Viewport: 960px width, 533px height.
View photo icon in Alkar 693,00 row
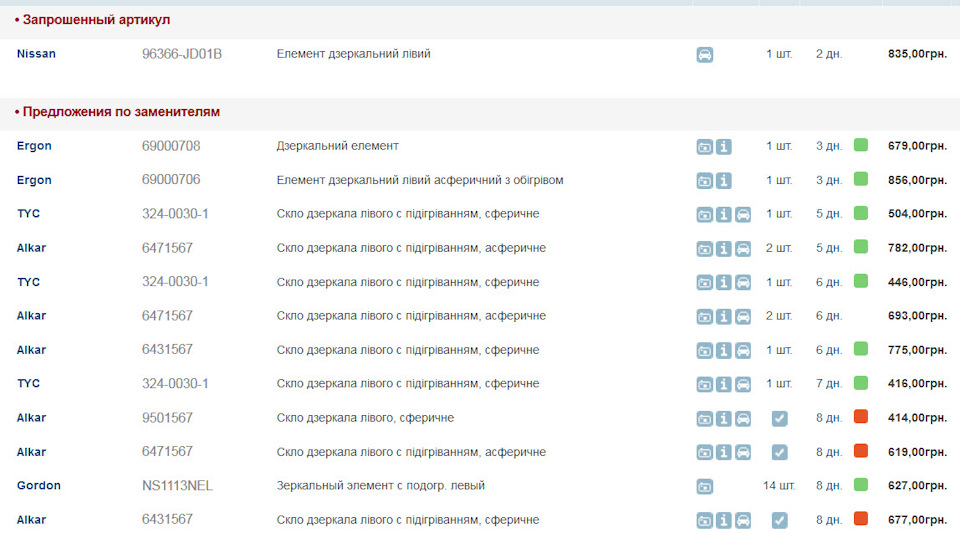(x=705, y=317)
